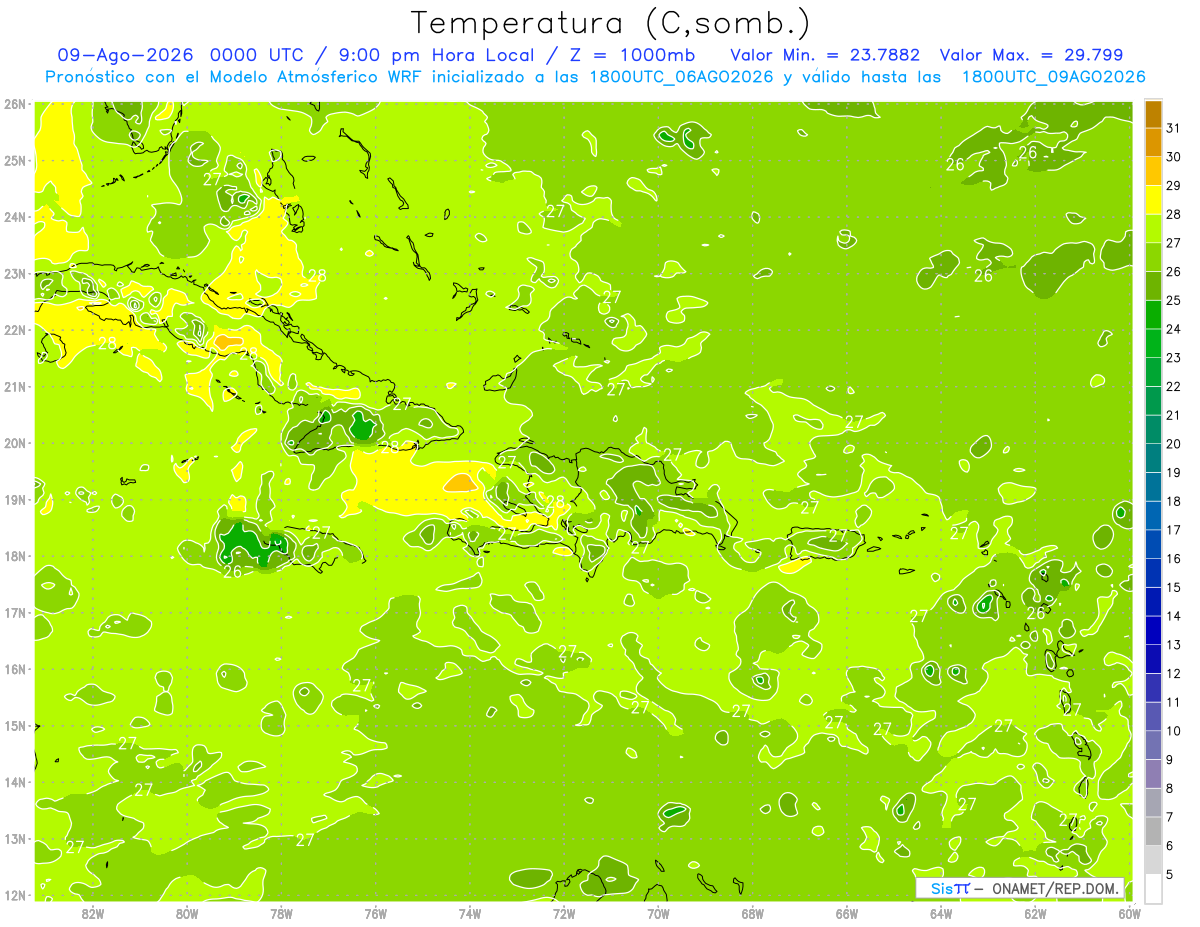Viewport: 1200px width, 927px height.
Task: Click the 'SisTT - ONAMET/REP.DOM.' logo box
Action: click(x=1020, y=888)
